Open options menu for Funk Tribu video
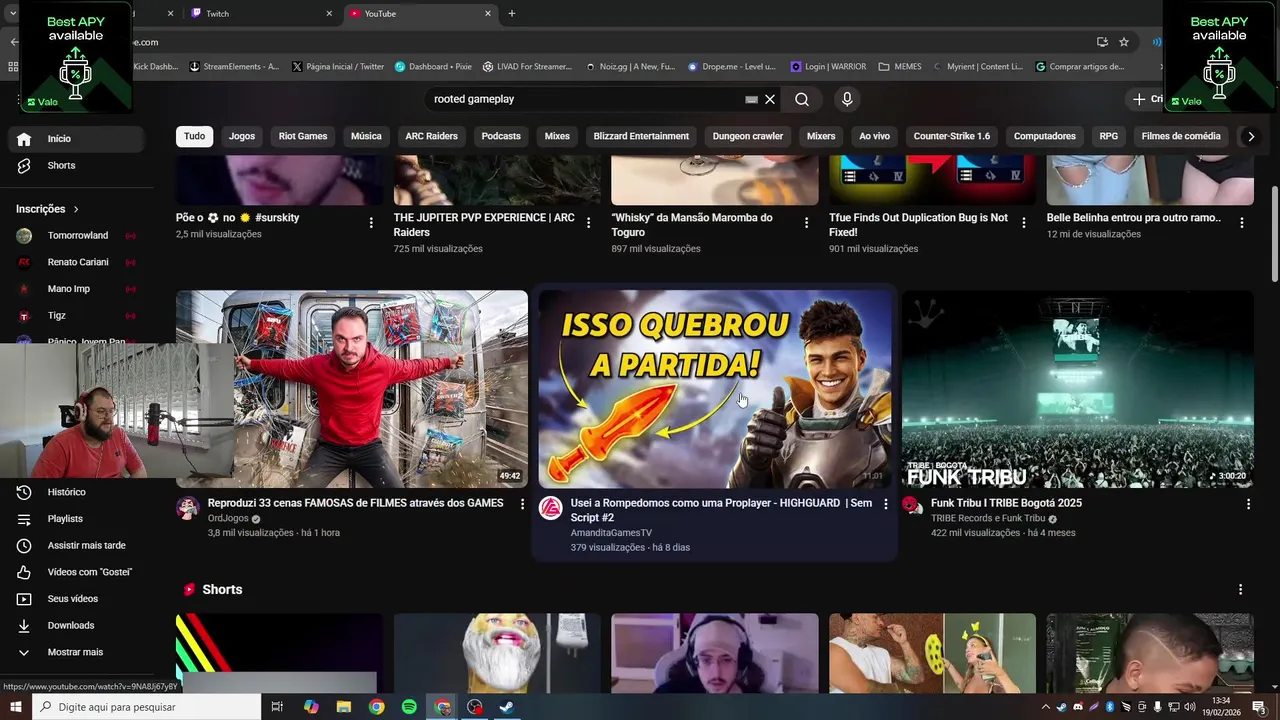Screen dimensions: 1280x720 (1248, 504)
